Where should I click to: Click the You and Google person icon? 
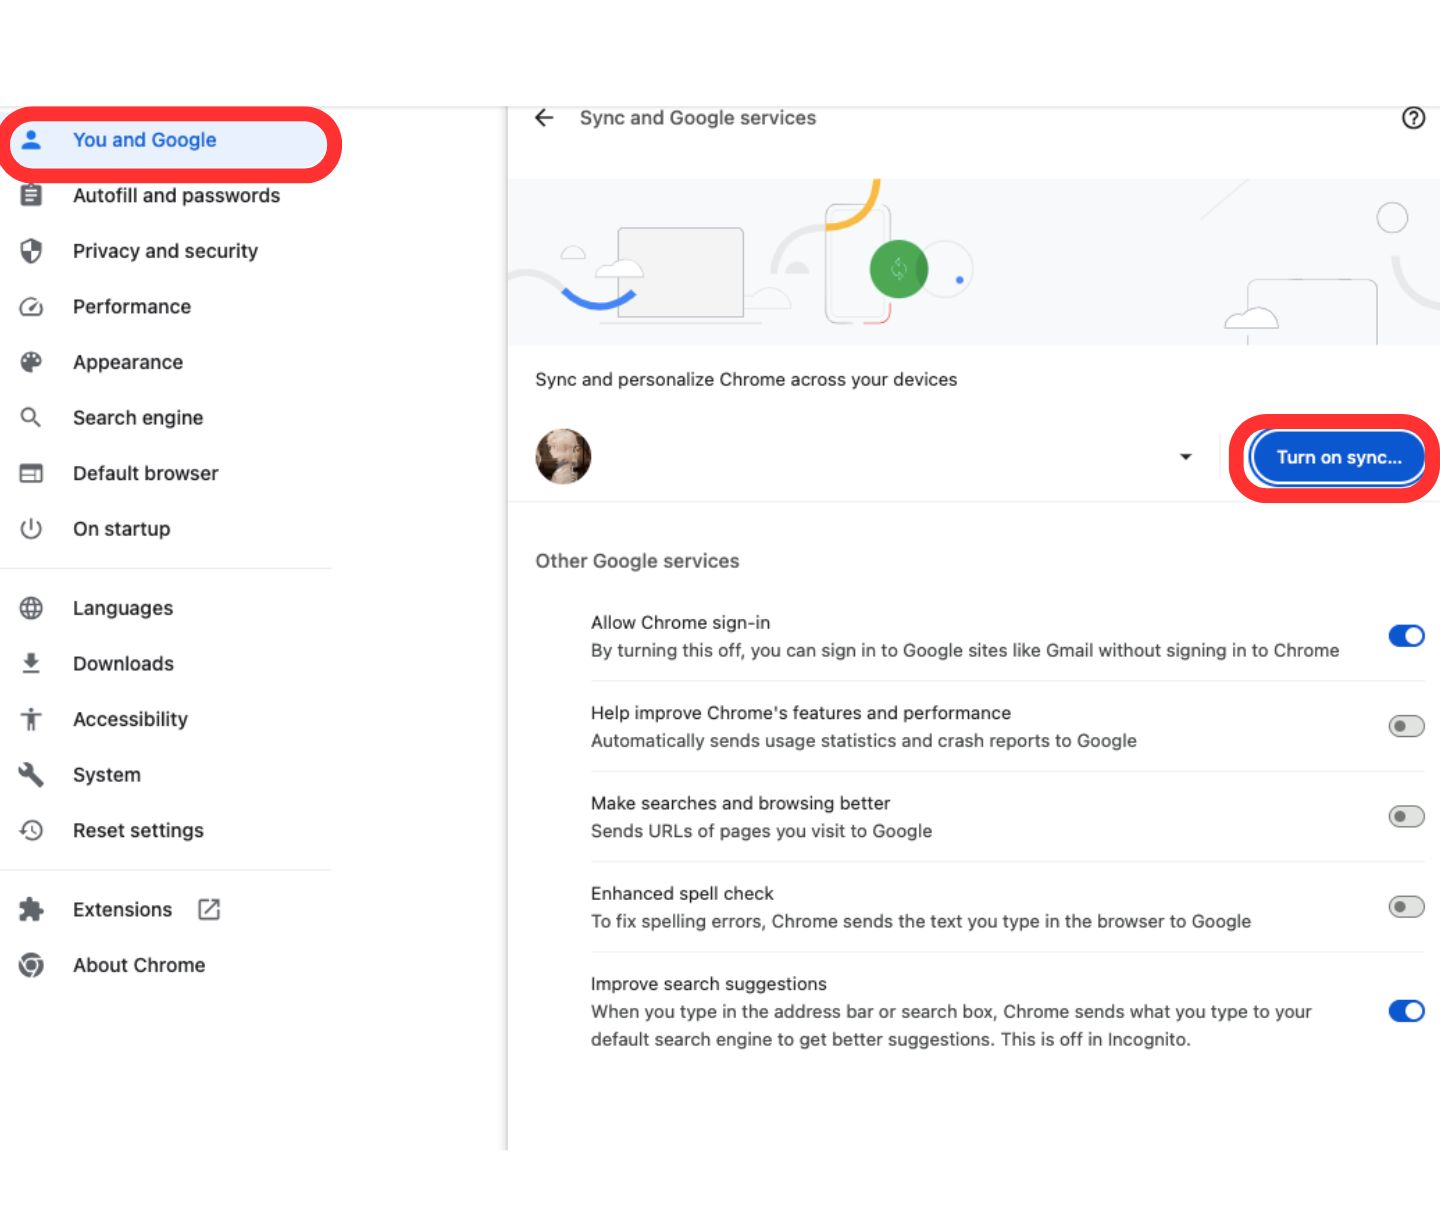32,140
